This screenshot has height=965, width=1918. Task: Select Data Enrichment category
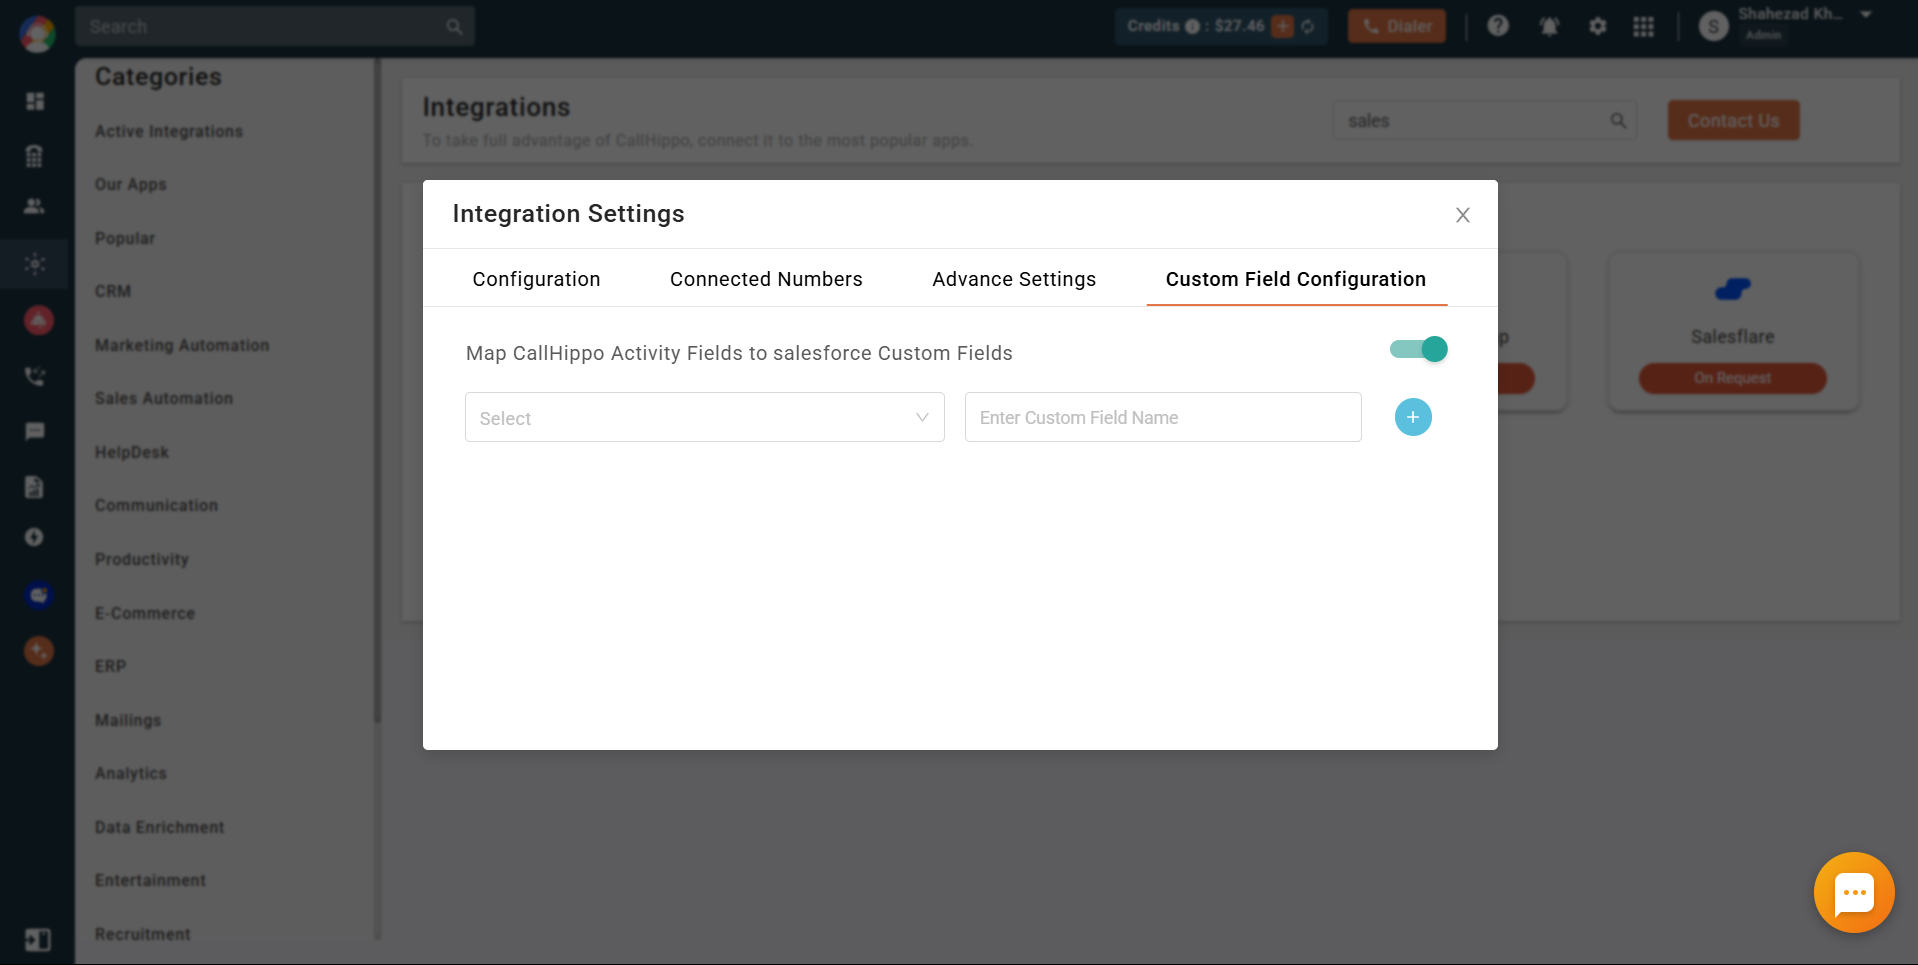(x=160, y=827)
